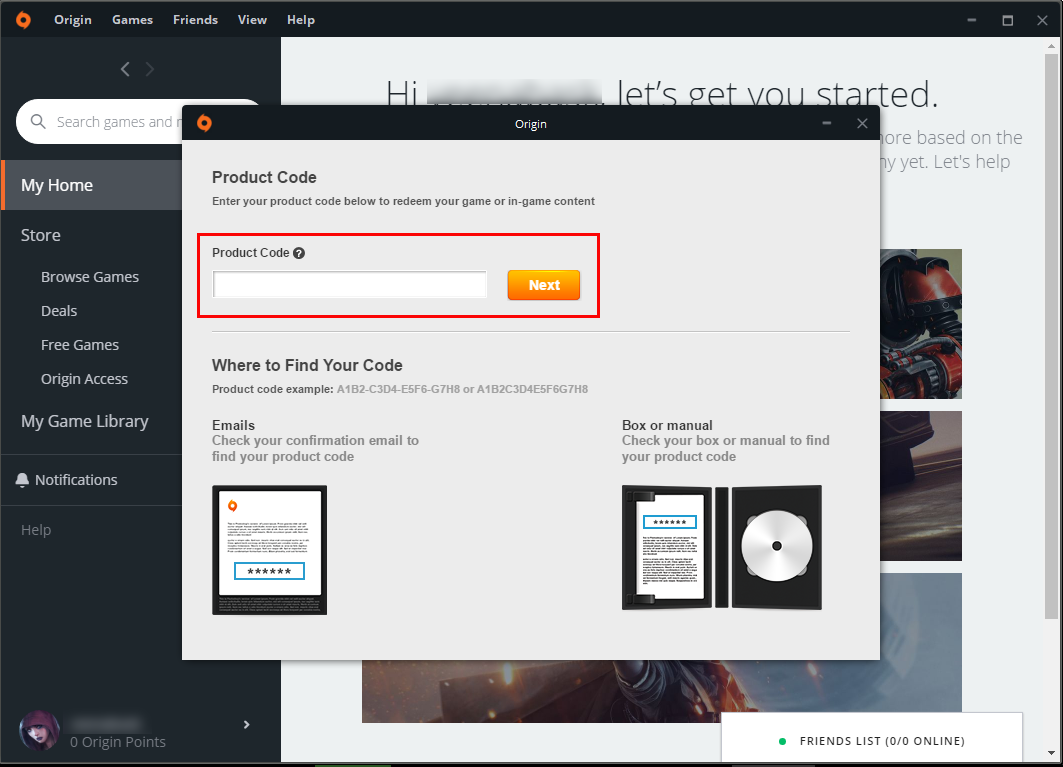Click the game box and disc illustration
1063x767 pixels.
(x=721, y=548)
